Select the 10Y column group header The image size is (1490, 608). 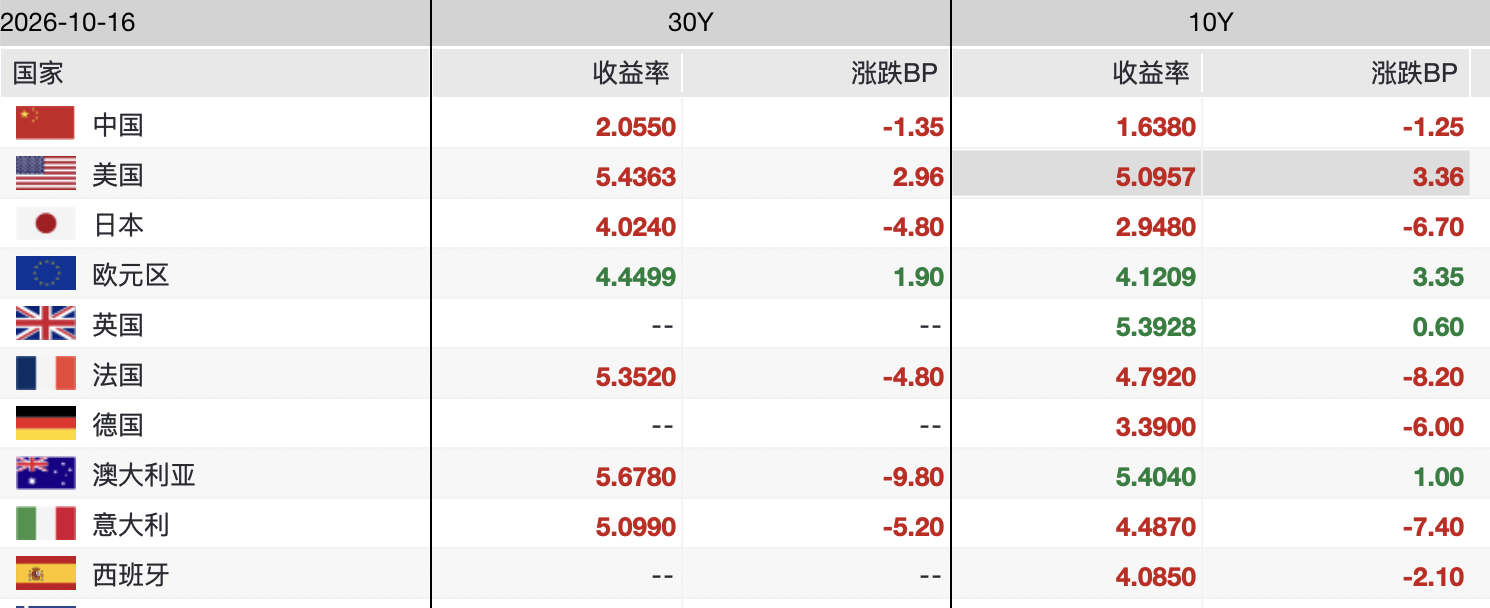(x=1210, y=22)
